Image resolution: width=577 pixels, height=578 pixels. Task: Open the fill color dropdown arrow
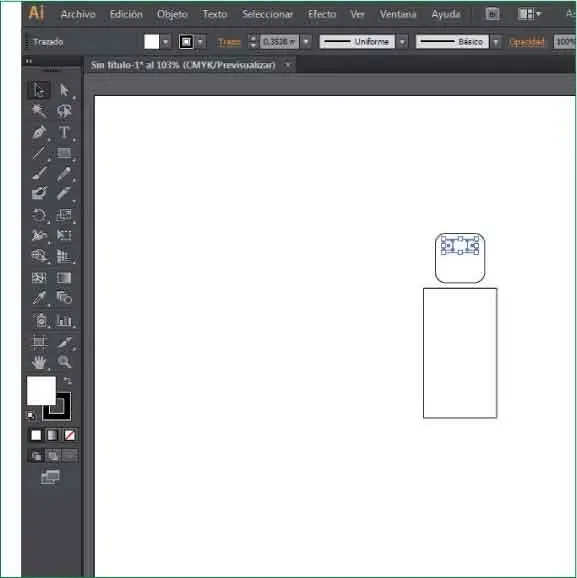[x=165, y=42]
